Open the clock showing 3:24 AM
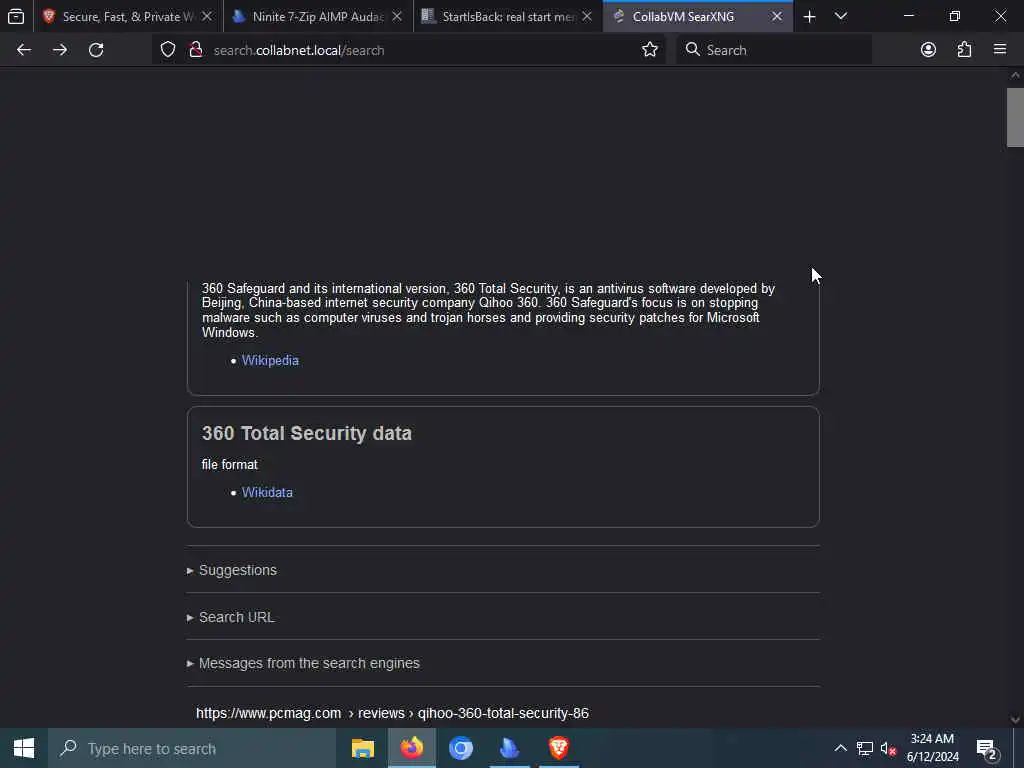Image resolution: width=1024 pixels, height=768 pixels. (933, 748)
